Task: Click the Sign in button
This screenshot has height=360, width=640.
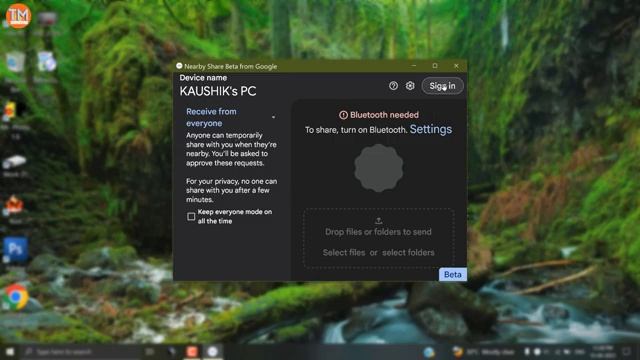Action: 442,86
